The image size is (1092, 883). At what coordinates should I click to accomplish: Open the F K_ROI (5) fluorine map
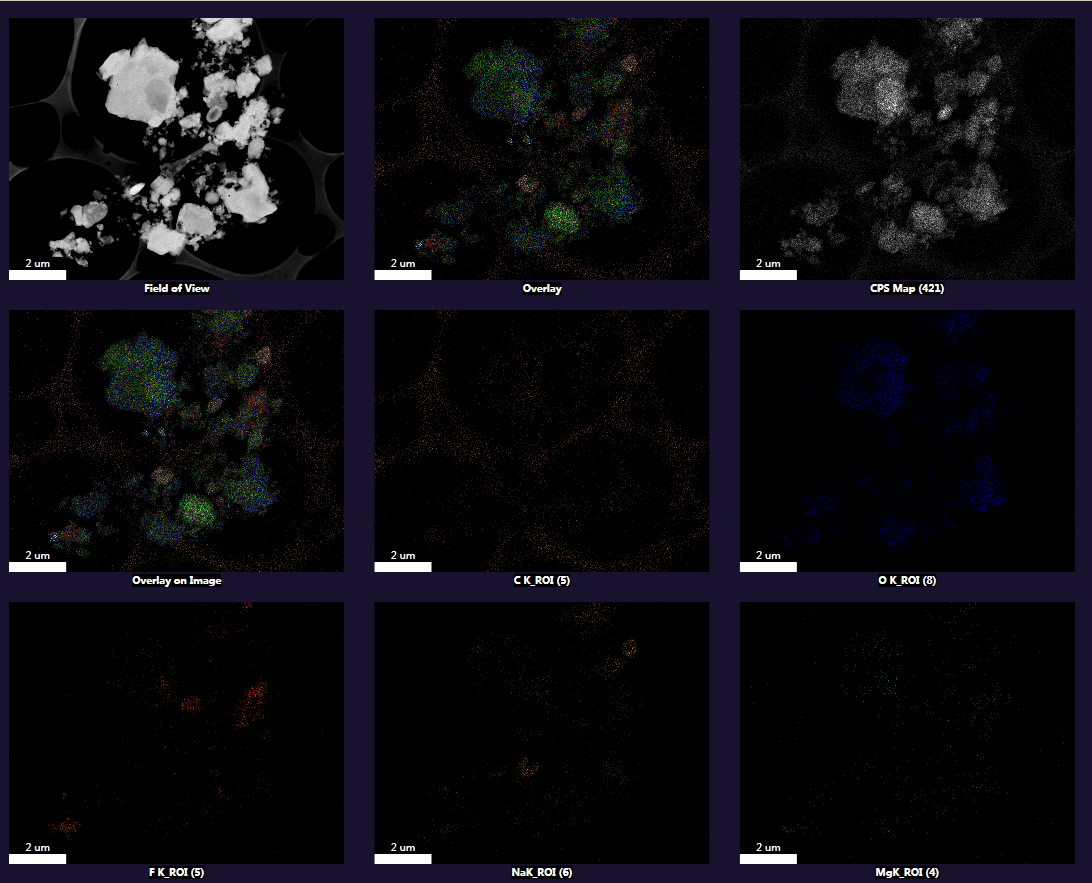coord(176,733)
